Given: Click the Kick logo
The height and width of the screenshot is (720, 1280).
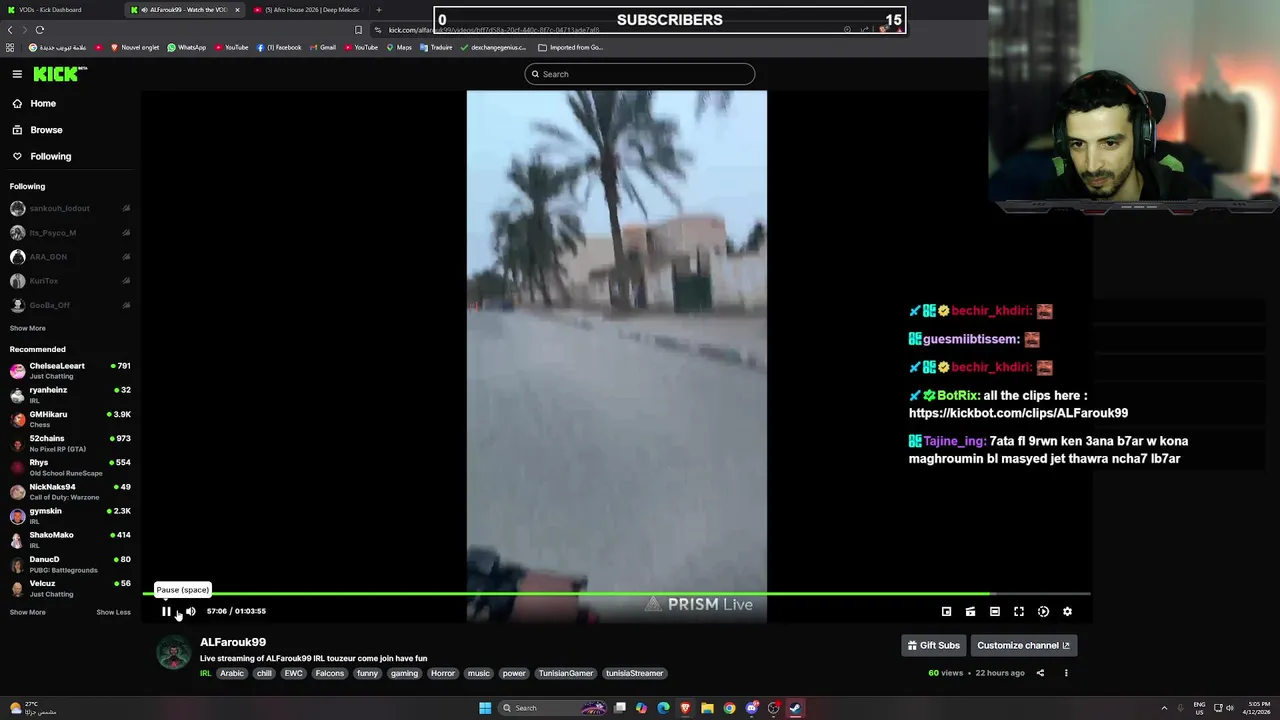Looking at the screenshot, I should [x=60, y=74].
